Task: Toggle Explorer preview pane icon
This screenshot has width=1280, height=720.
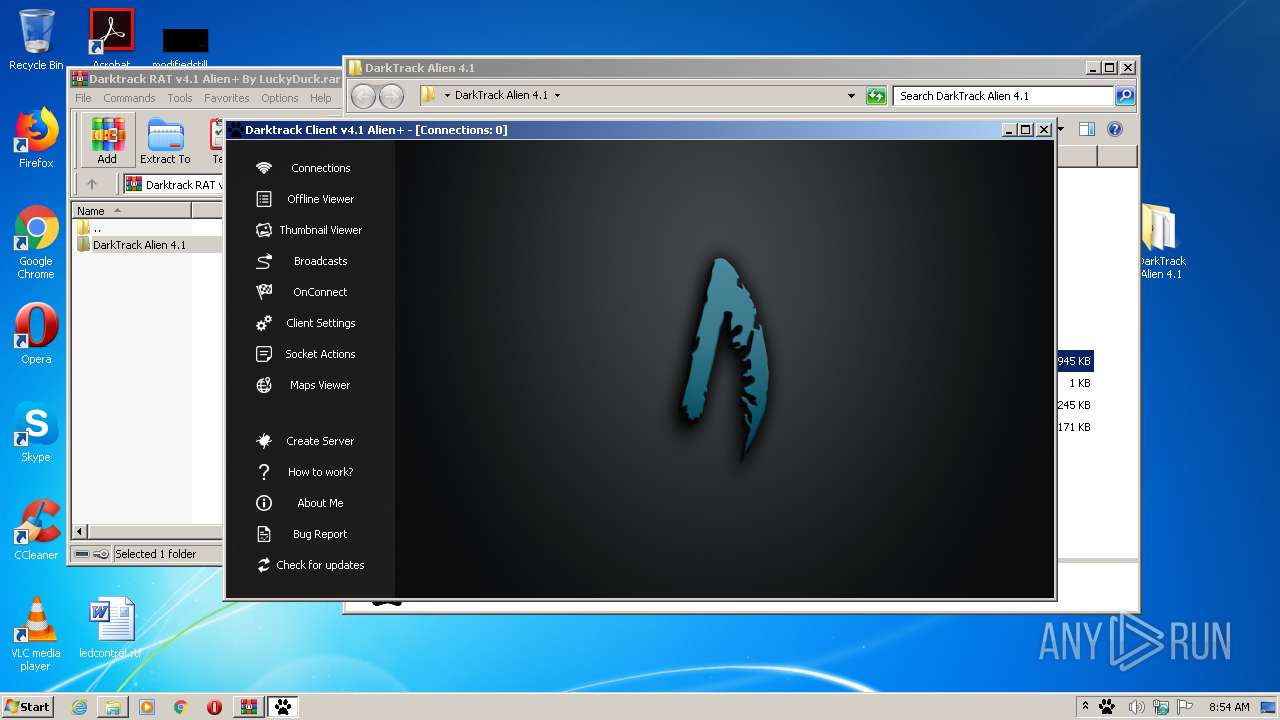Action: click(x=1087, y=129)
